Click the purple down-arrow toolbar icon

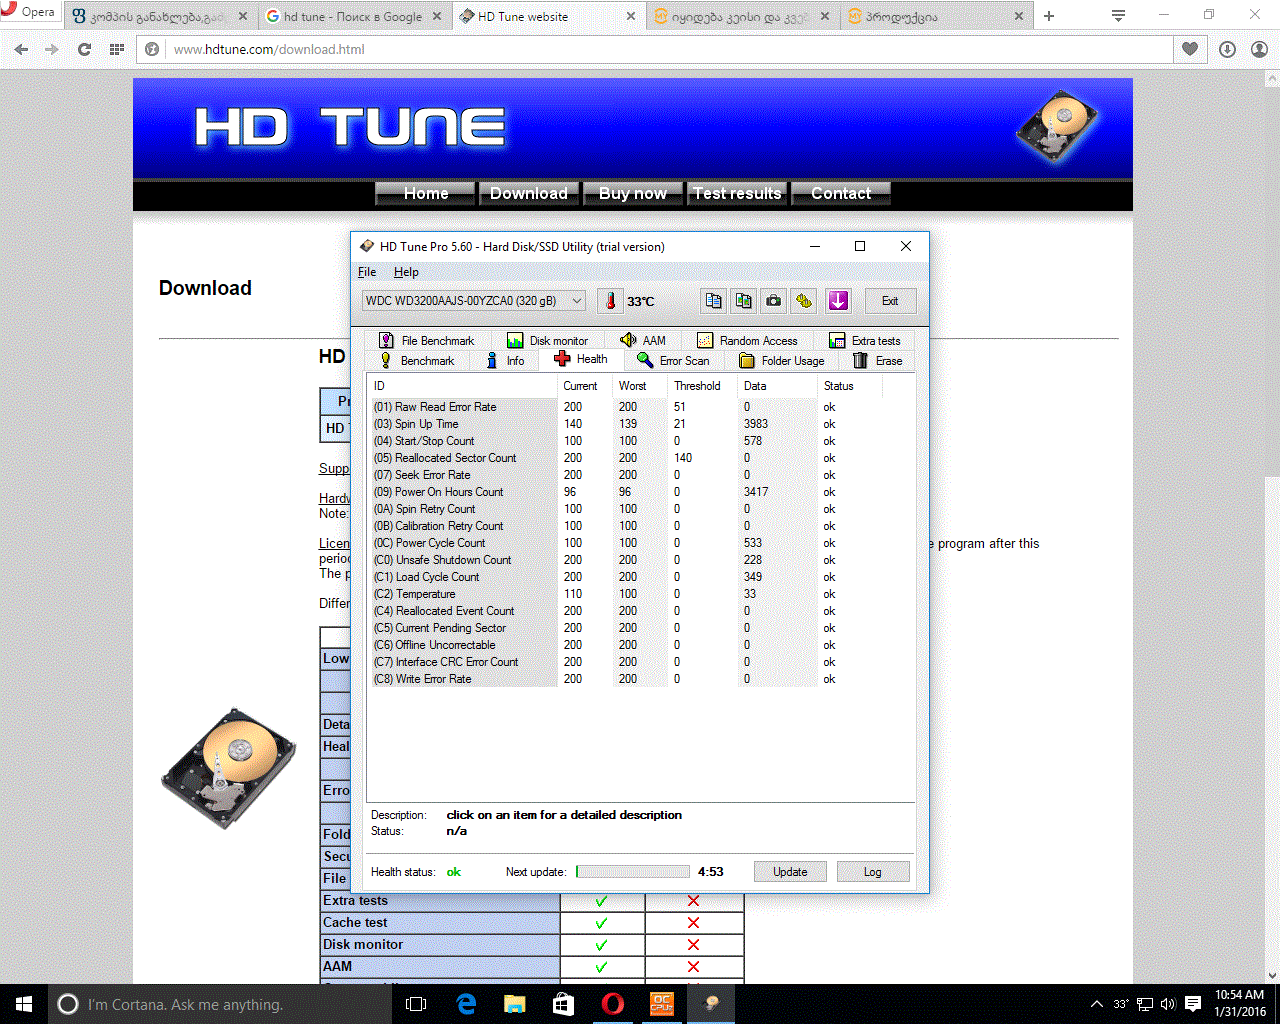tap(838, 301)
